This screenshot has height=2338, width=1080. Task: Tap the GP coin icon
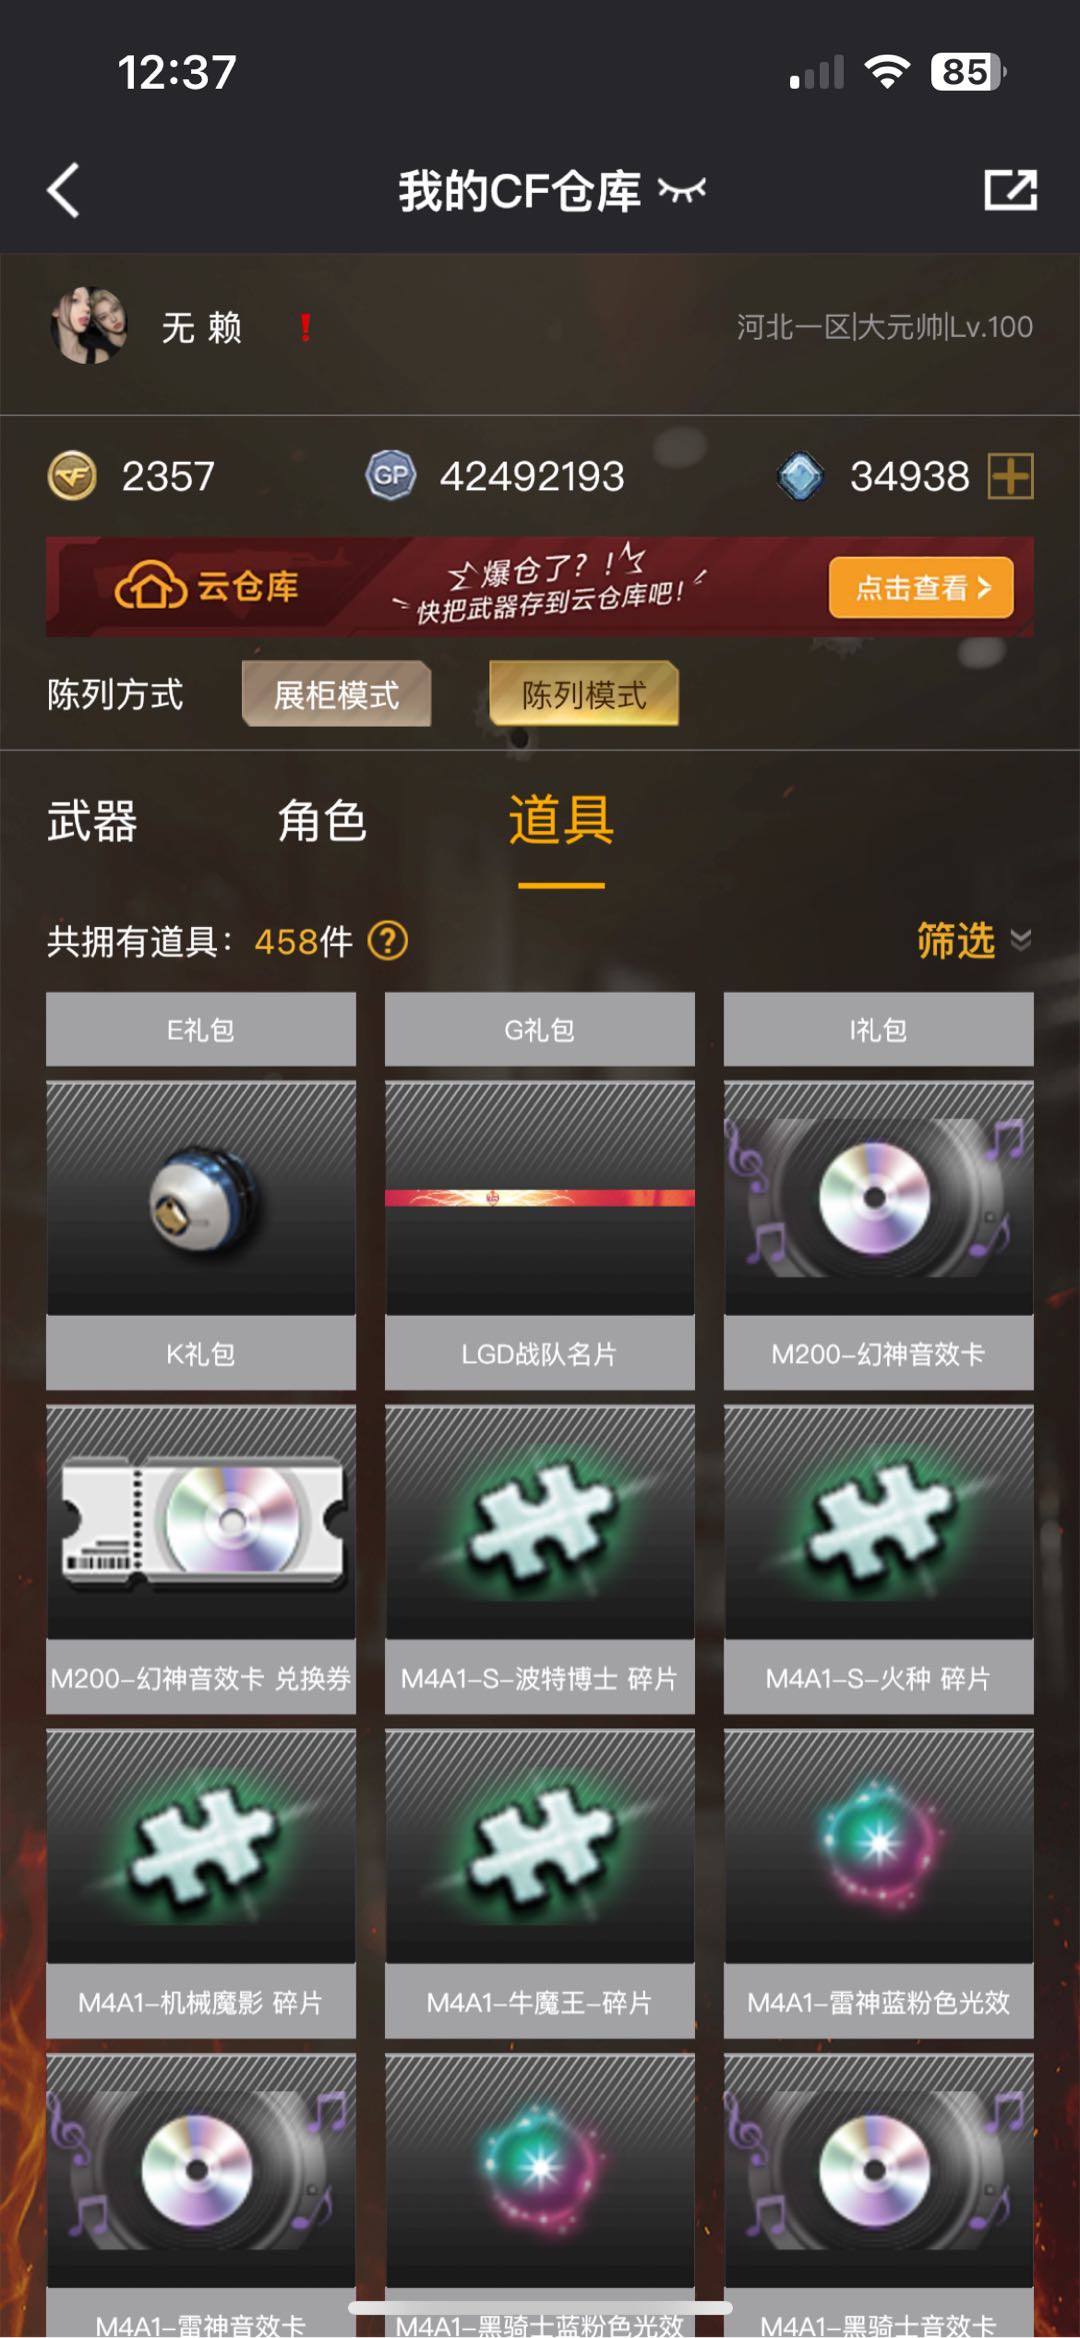click(x=391, y=476)
